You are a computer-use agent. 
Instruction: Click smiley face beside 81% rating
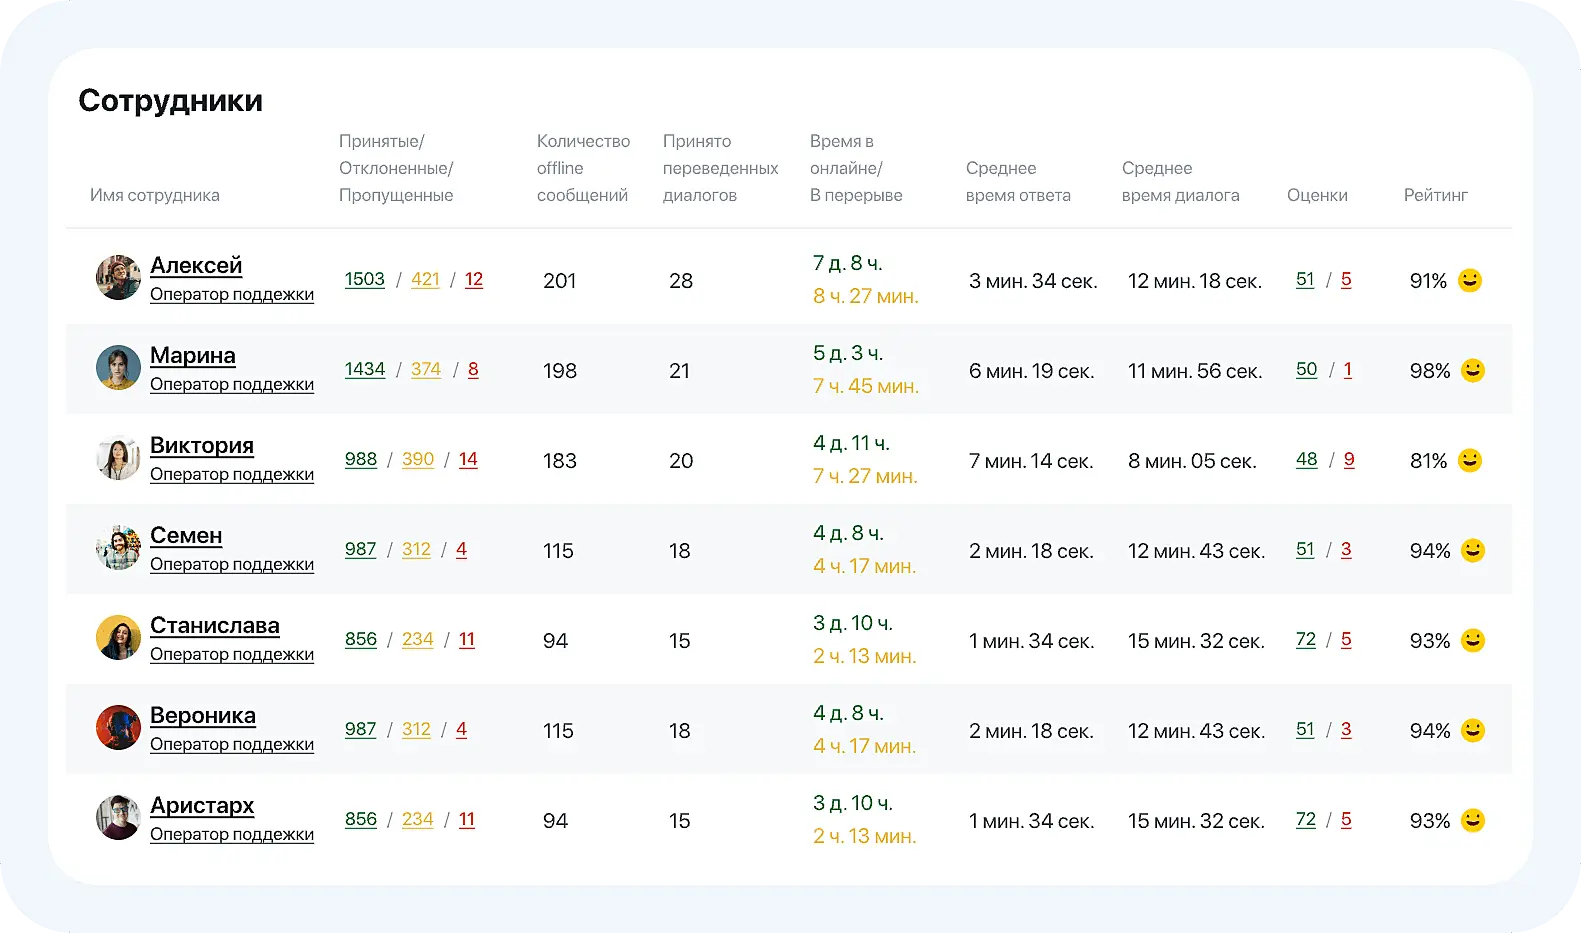click(x=1469, y=460)
